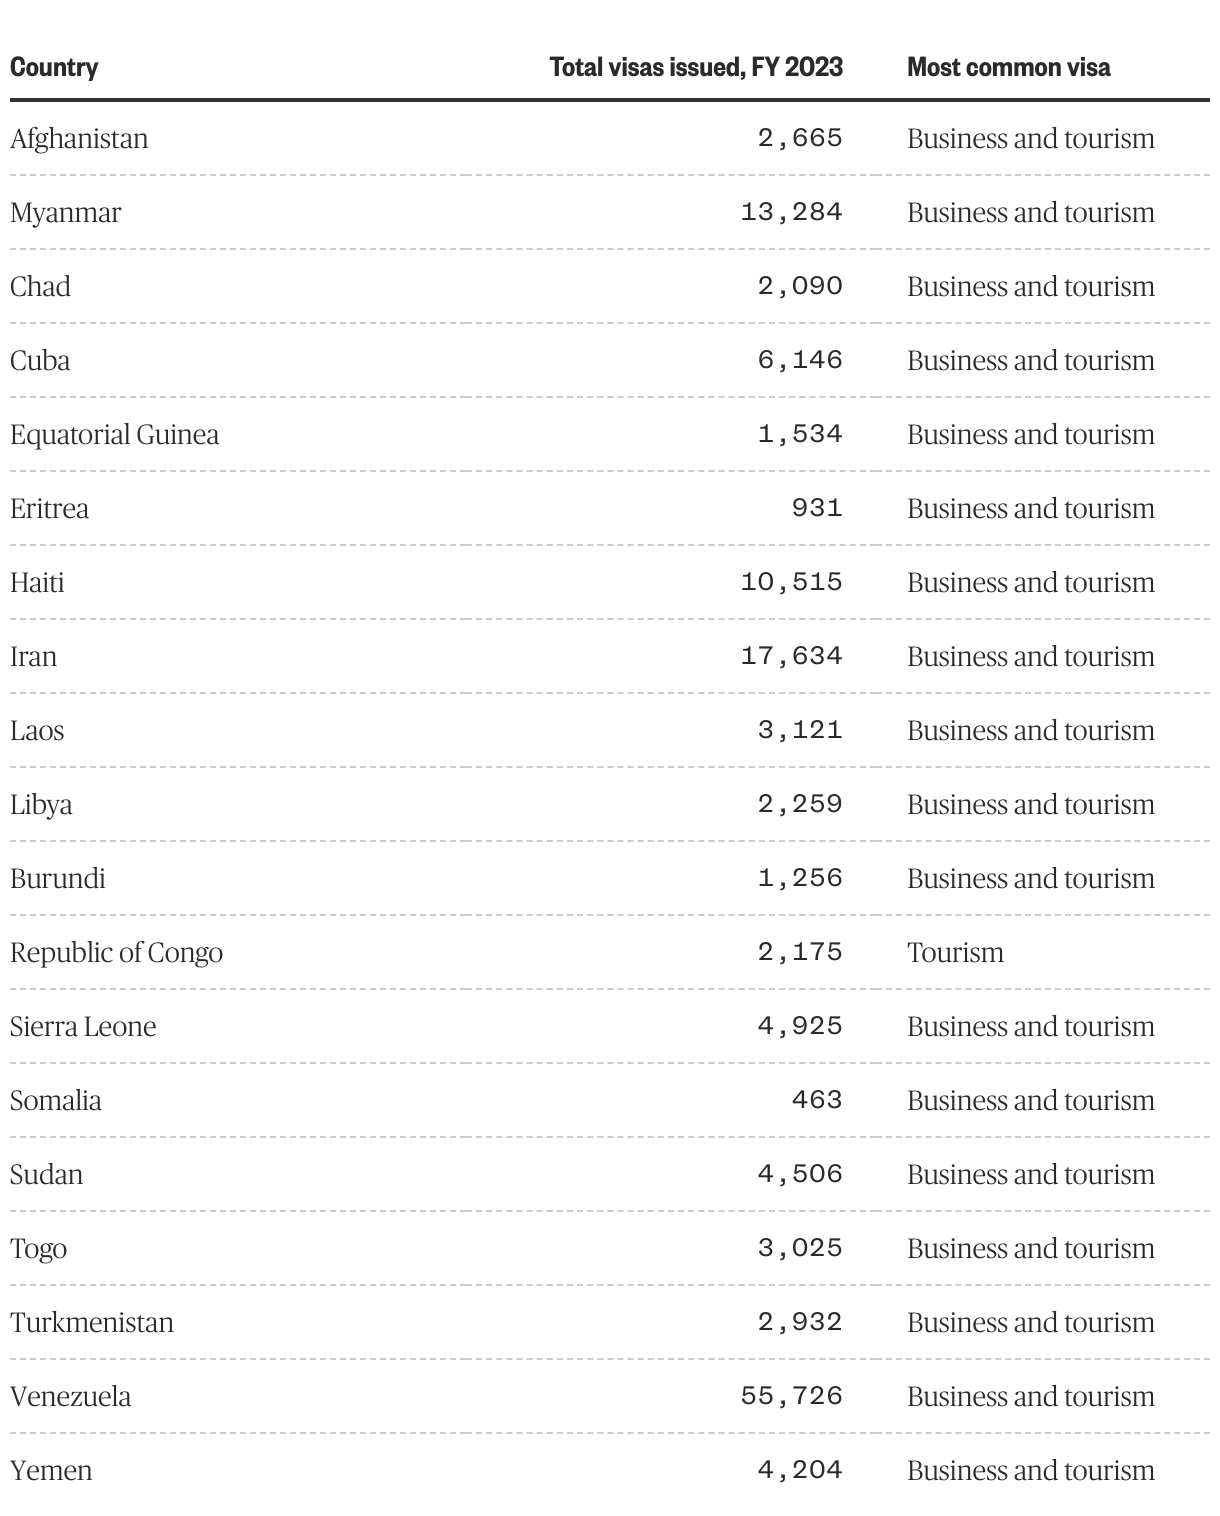Click Yemen's Business and tourism cell
This screenshot has width=1220, height=1516.
click(x=1030, y=1470)
